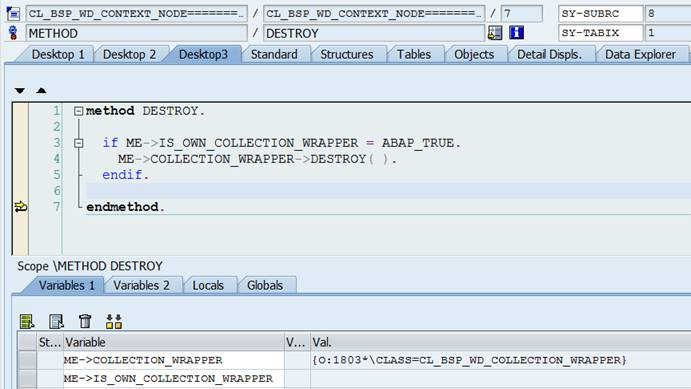Click line number 4 in the gutter
The image size is (691, 389).
(56, 159)
